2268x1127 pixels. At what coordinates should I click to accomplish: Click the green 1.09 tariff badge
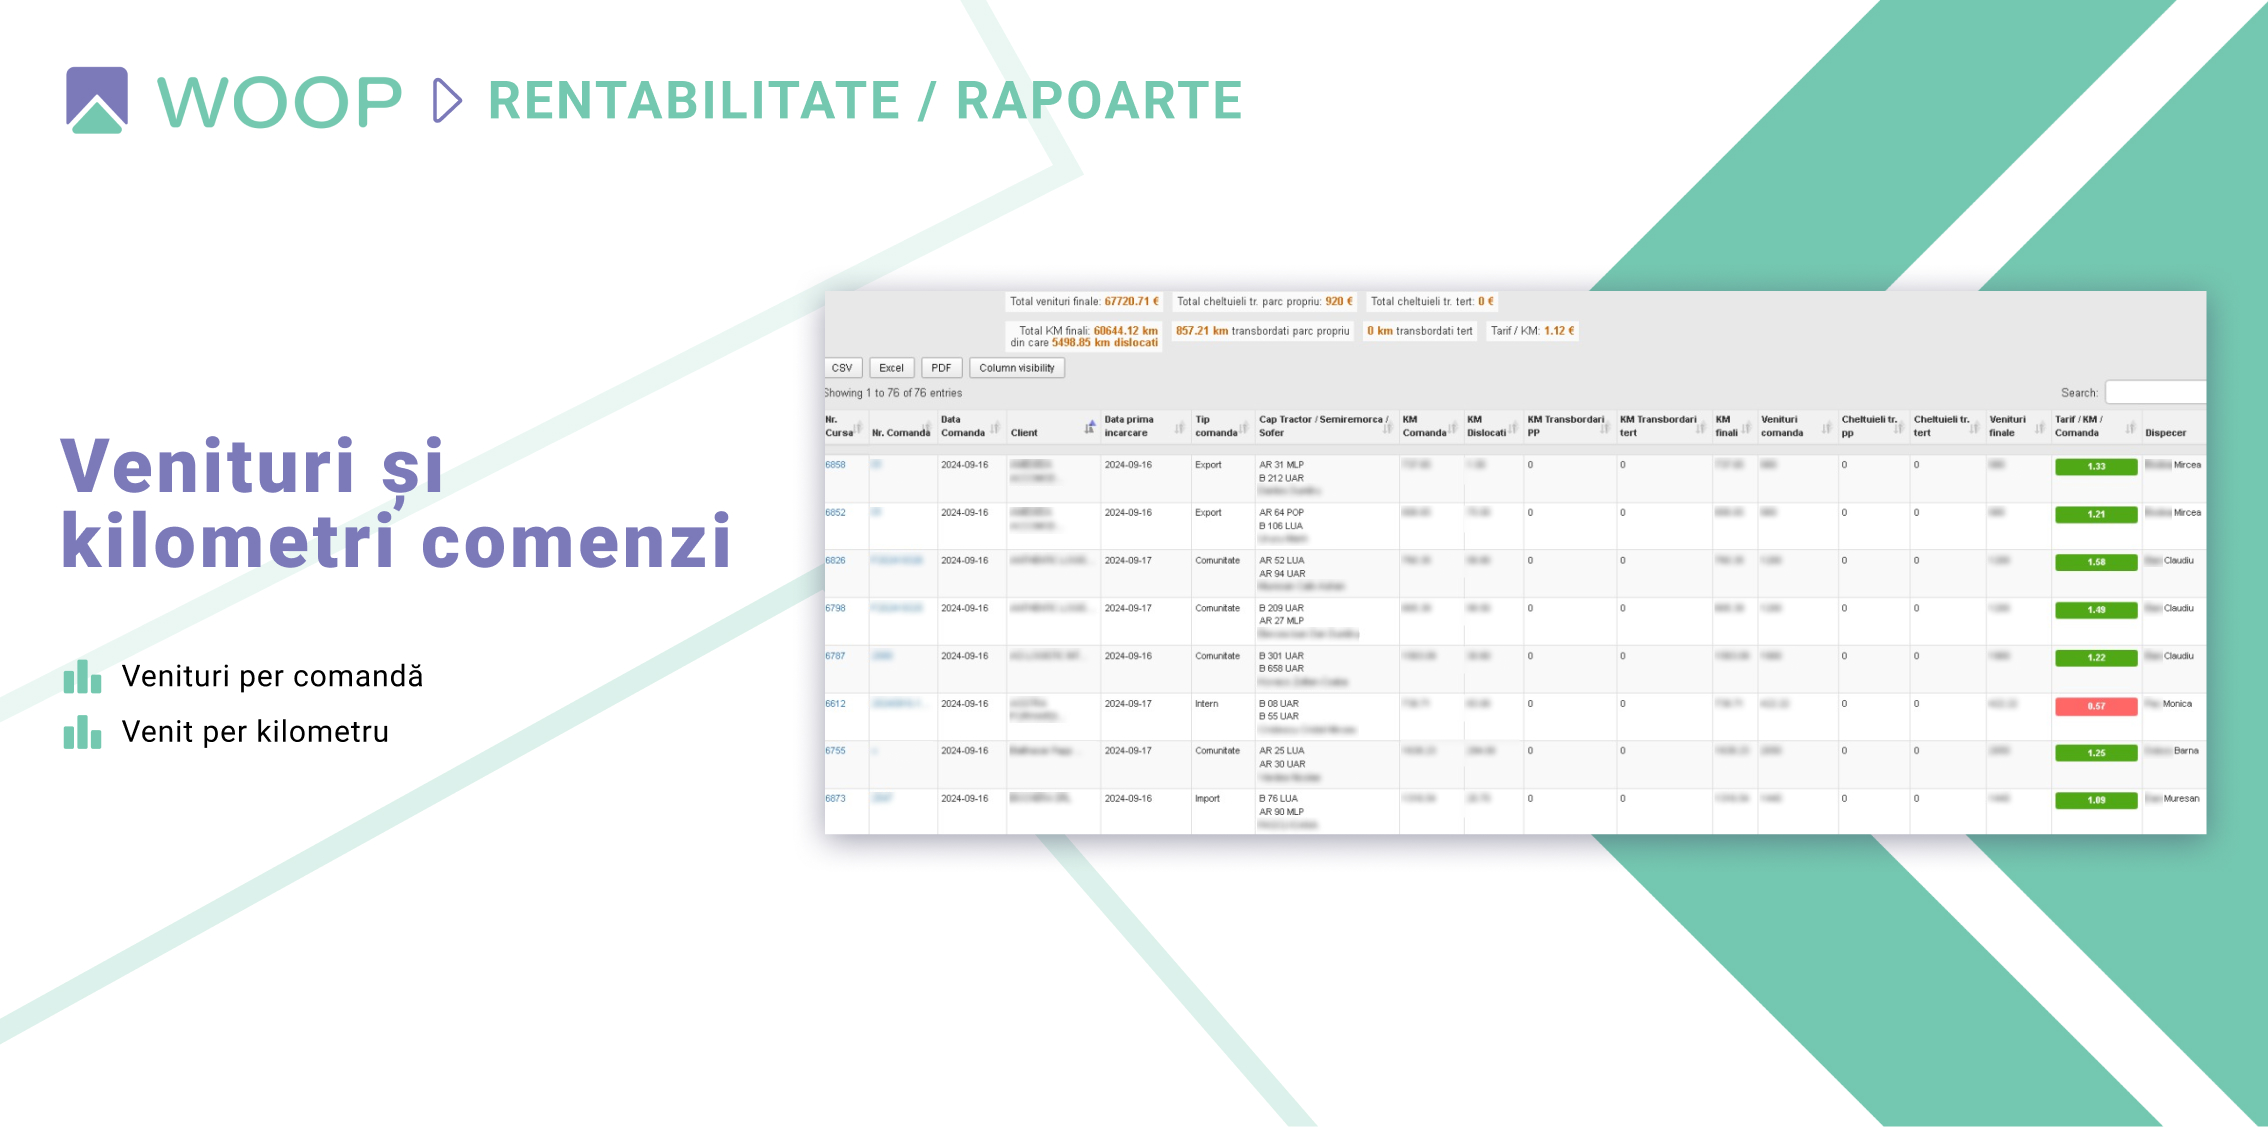pos(2096,801)
